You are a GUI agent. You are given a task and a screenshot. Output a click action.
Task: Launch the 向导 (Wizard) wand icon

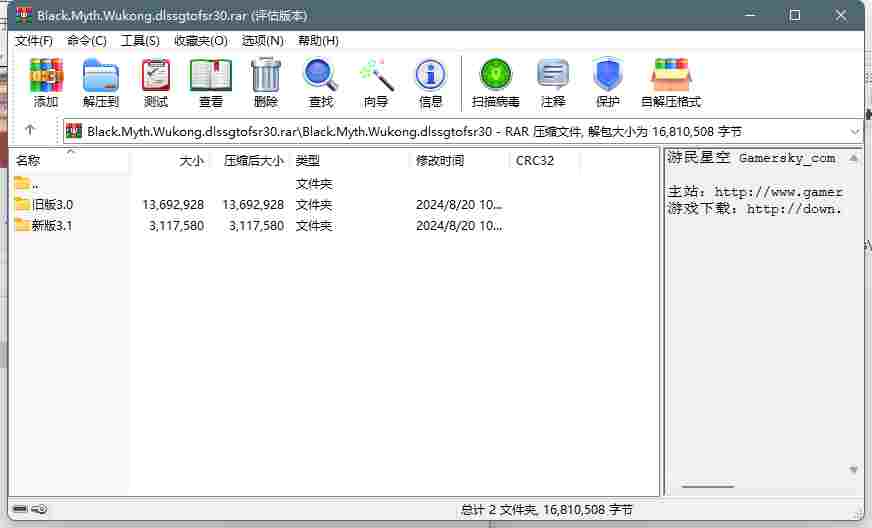(x=376, y=75)
